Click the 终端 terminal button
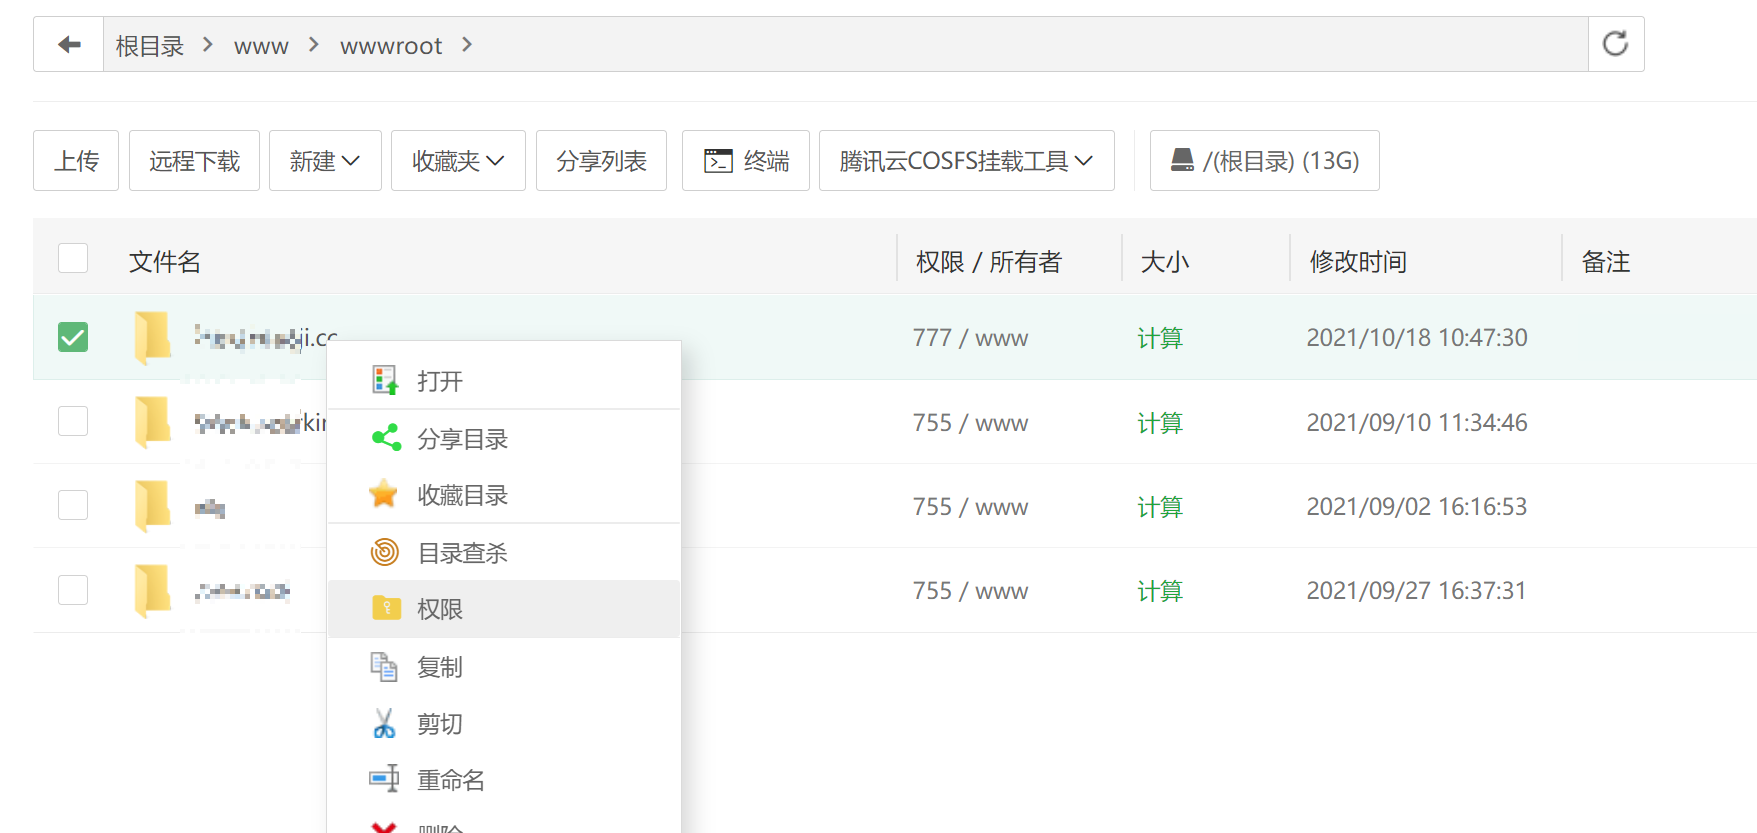This screenshot has height=833, width=1757. pyautogui.click(x=745, y=160)
